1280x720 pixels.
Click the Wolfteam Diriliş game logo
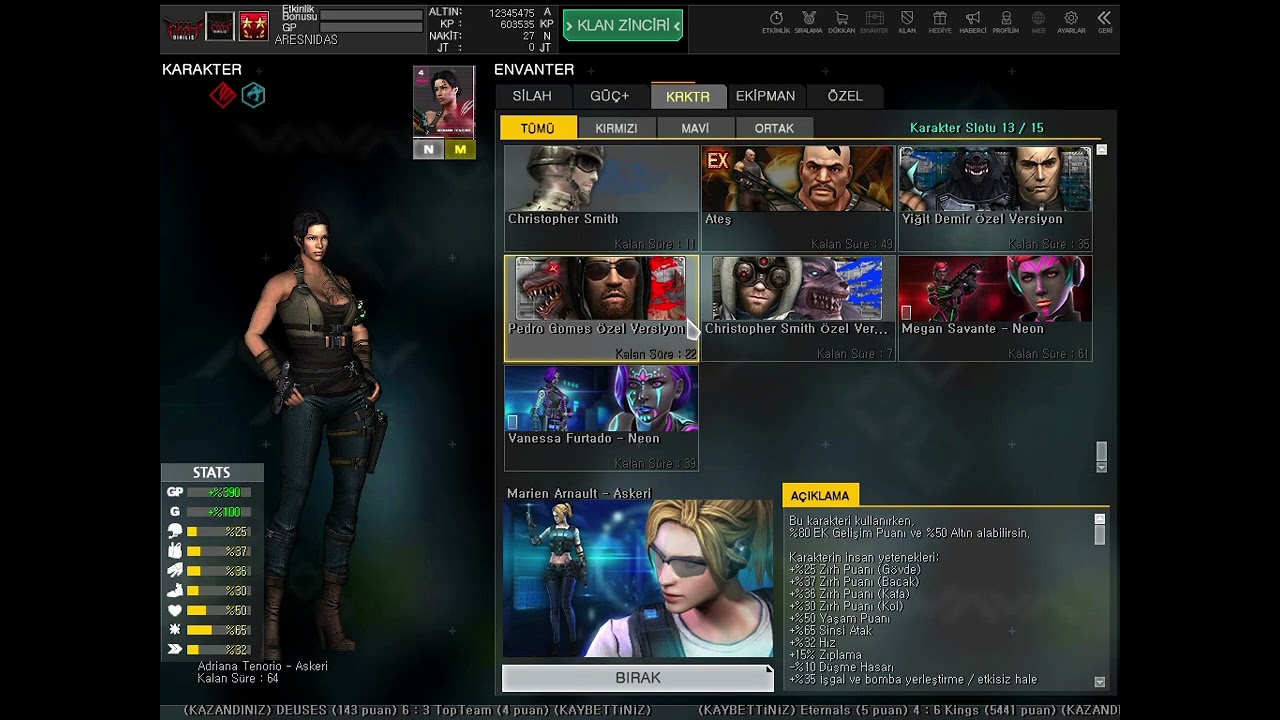click(183, 27)
